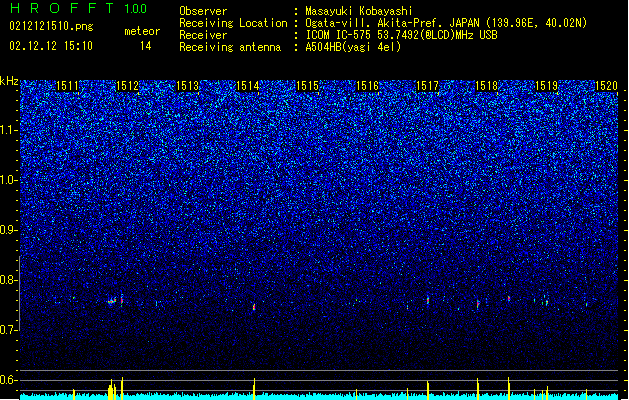629x400 pixels.
Task: Select the observer name Masayuki Kobayashi
Action: 359,11
